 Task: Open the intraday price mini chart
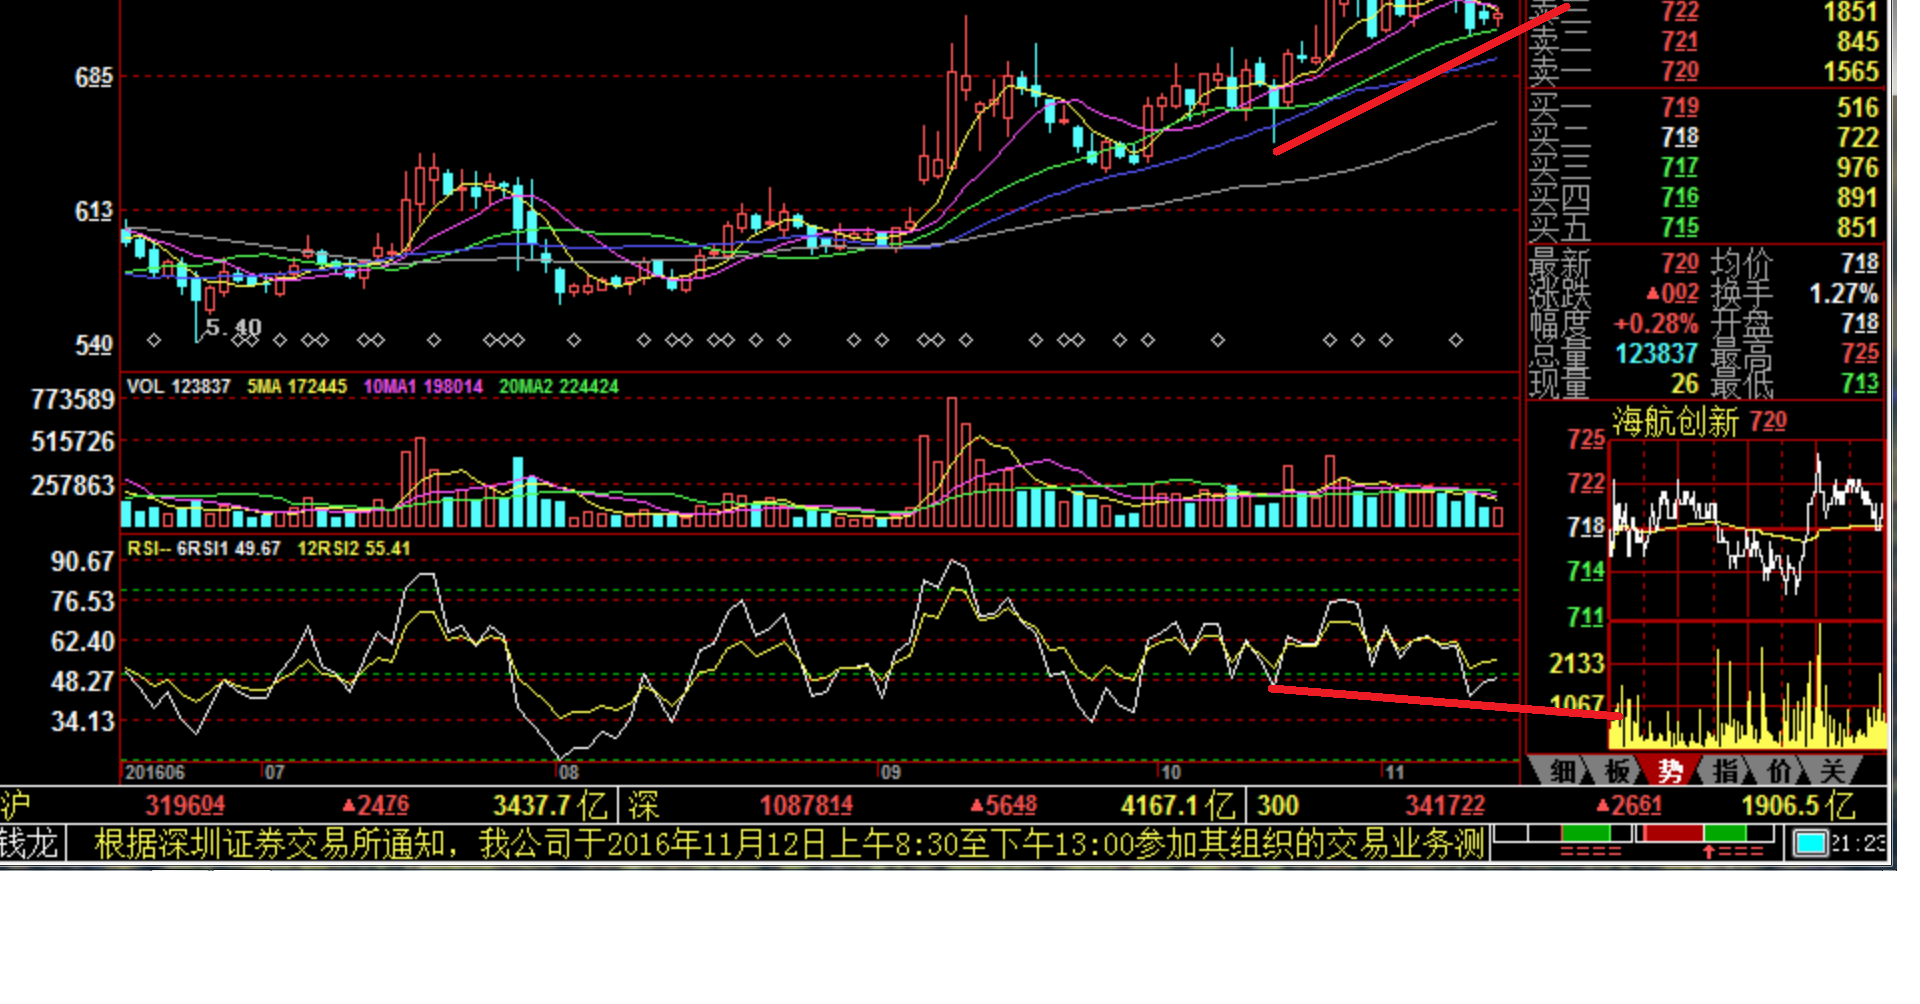1747,530
